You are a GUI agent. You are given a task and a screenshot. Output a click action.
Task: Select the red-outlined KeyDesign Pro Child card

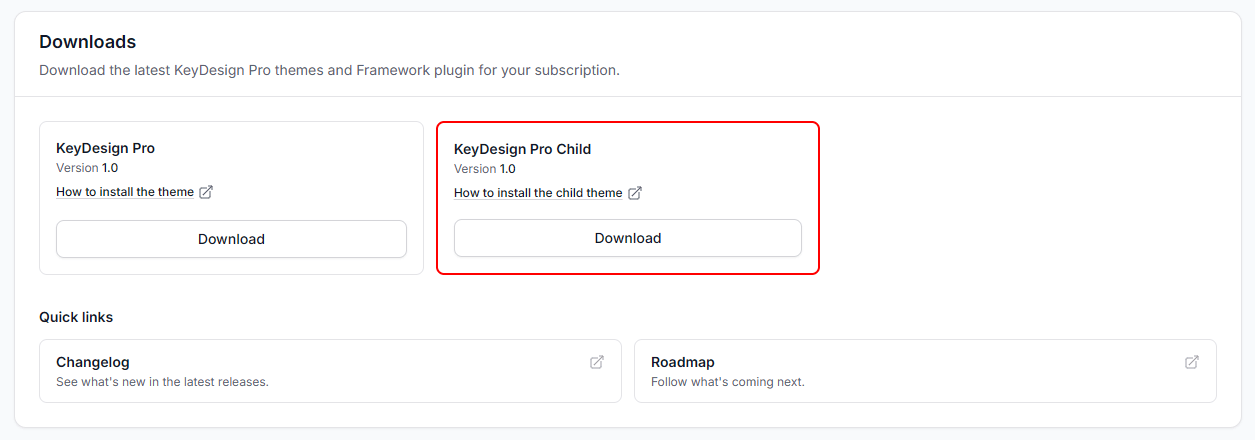coord(628,198)
